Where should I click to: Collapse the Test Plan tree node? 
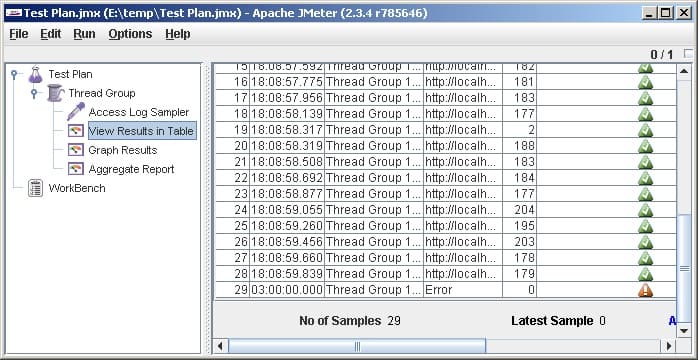click(x=14, y=74)
